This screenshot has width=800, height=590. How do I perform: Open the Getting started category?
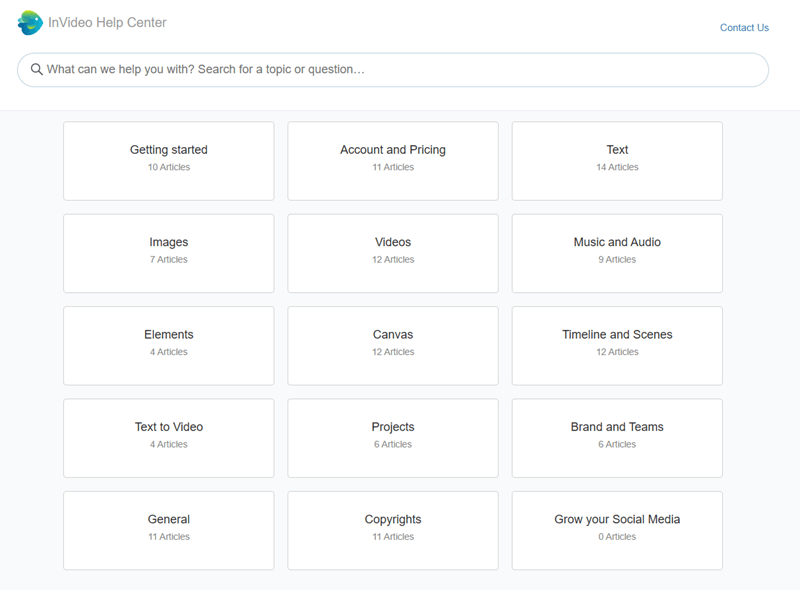(x=169, y=161)
